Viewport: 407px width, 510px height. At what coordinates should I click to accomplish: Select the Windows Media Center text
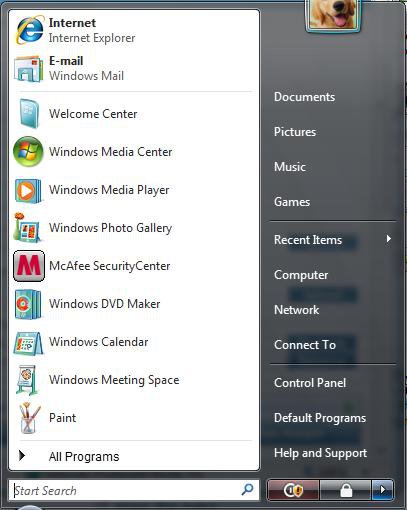(x=110, y=152)
